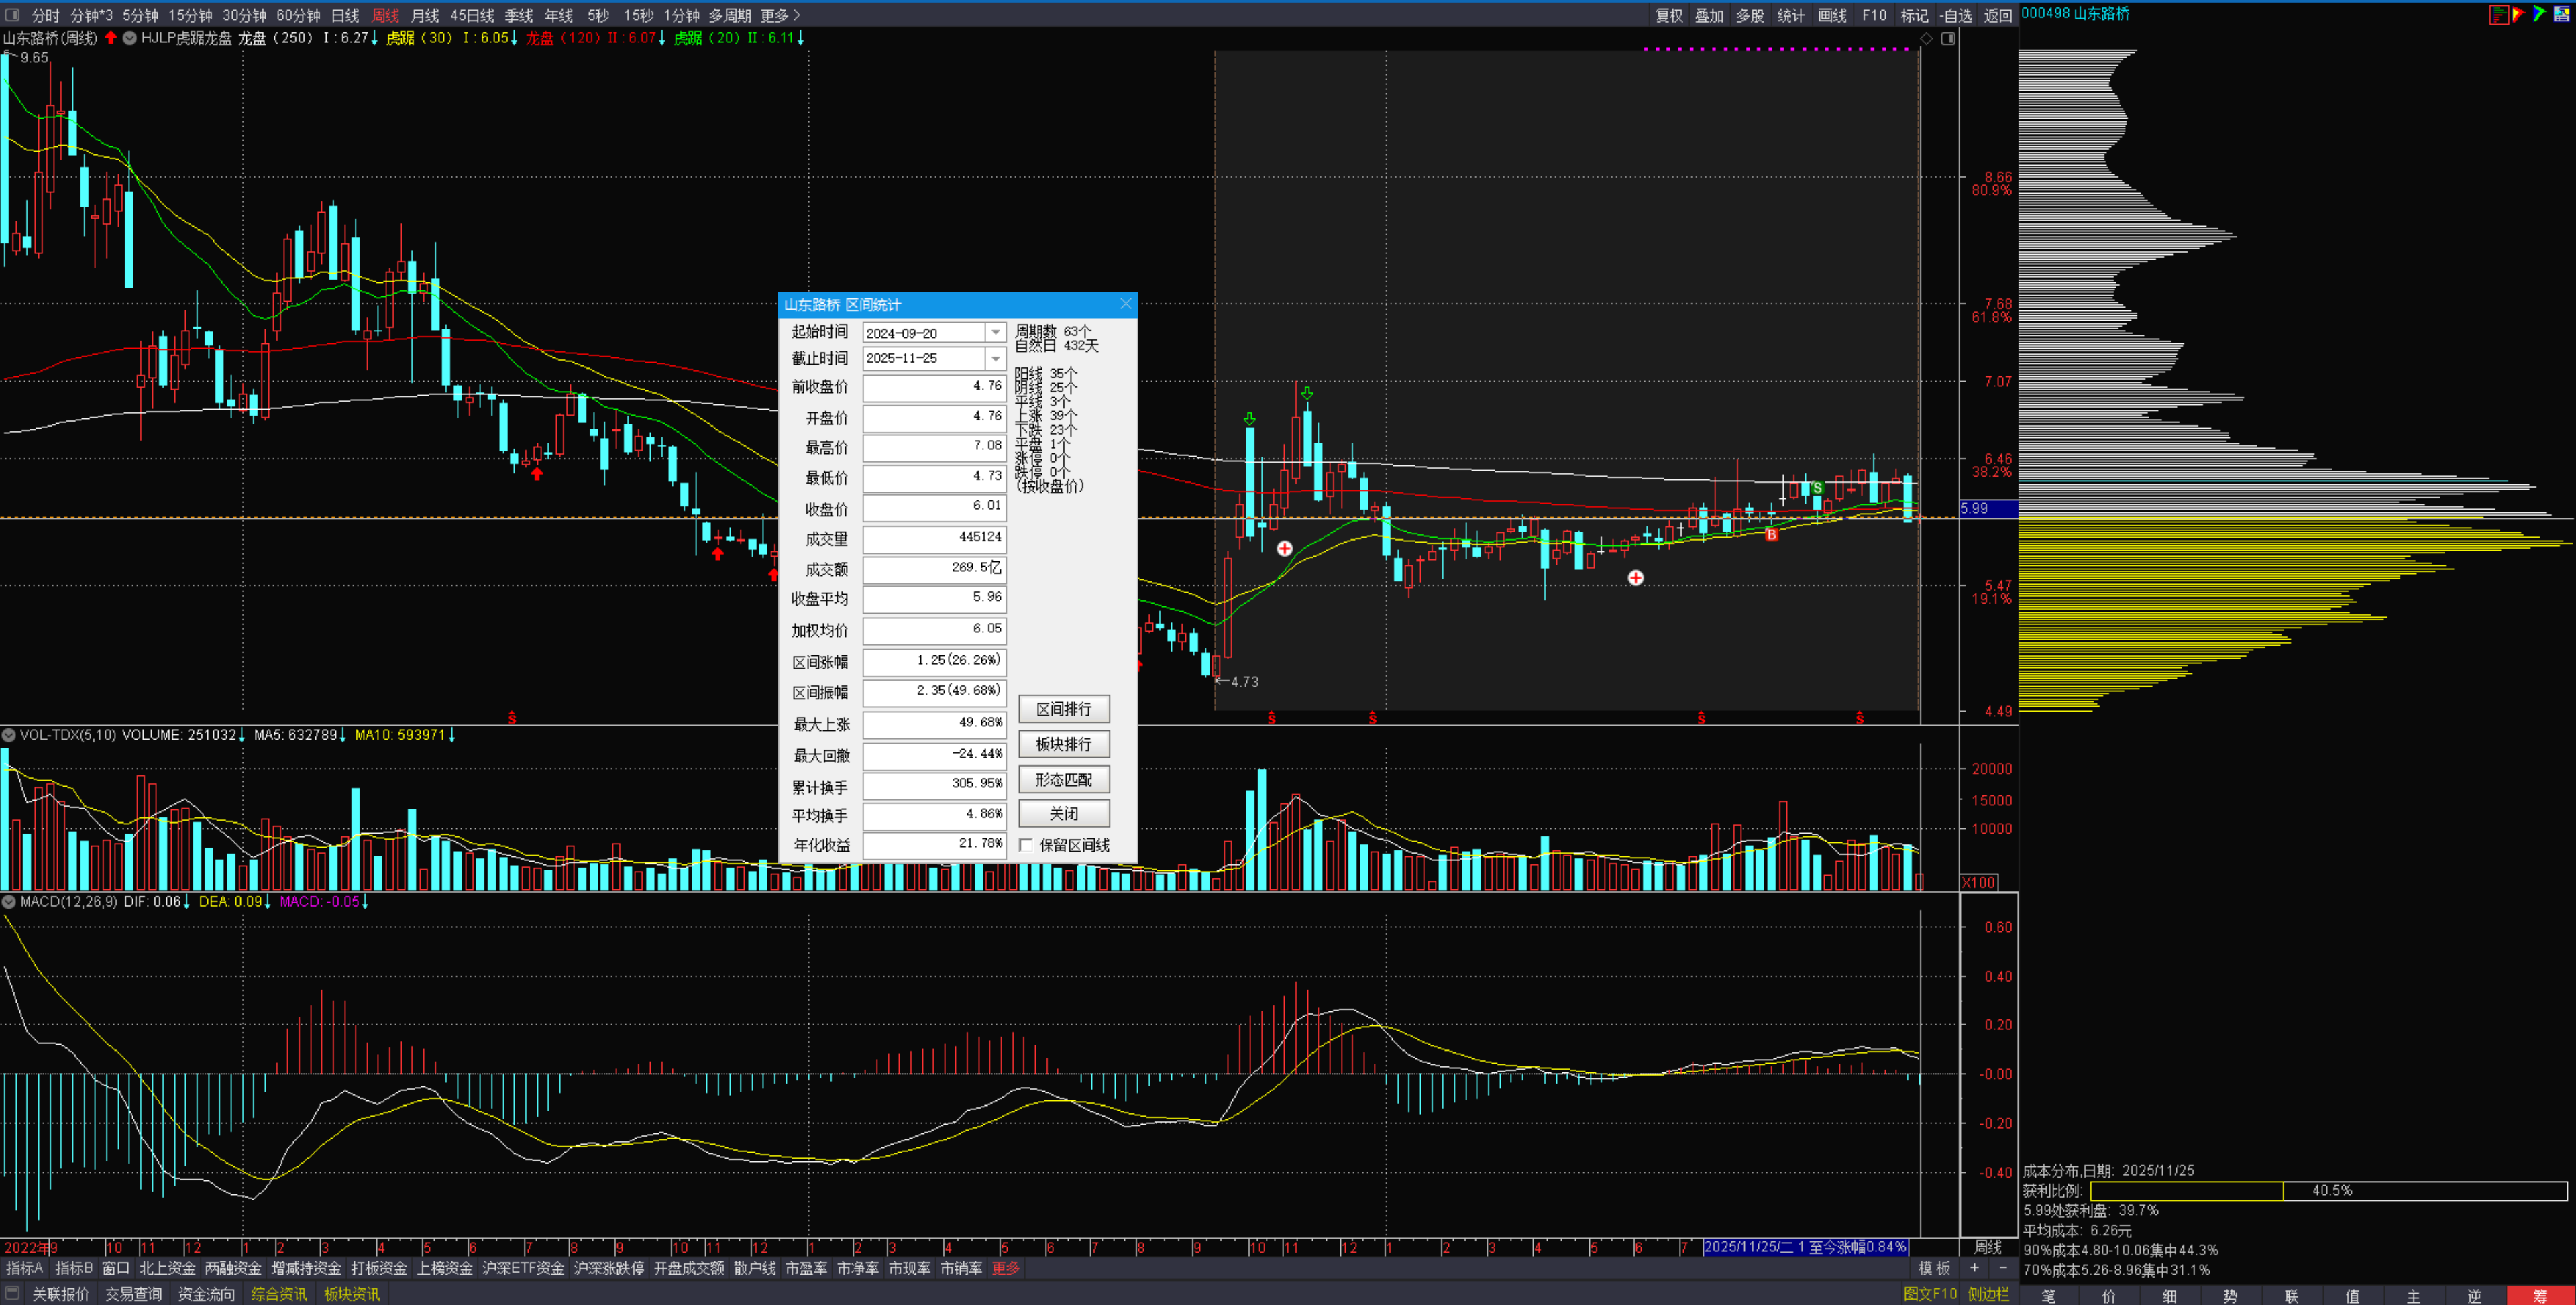Click the green-blue arrow icon in chip panel header

[x=2540, y=14]
